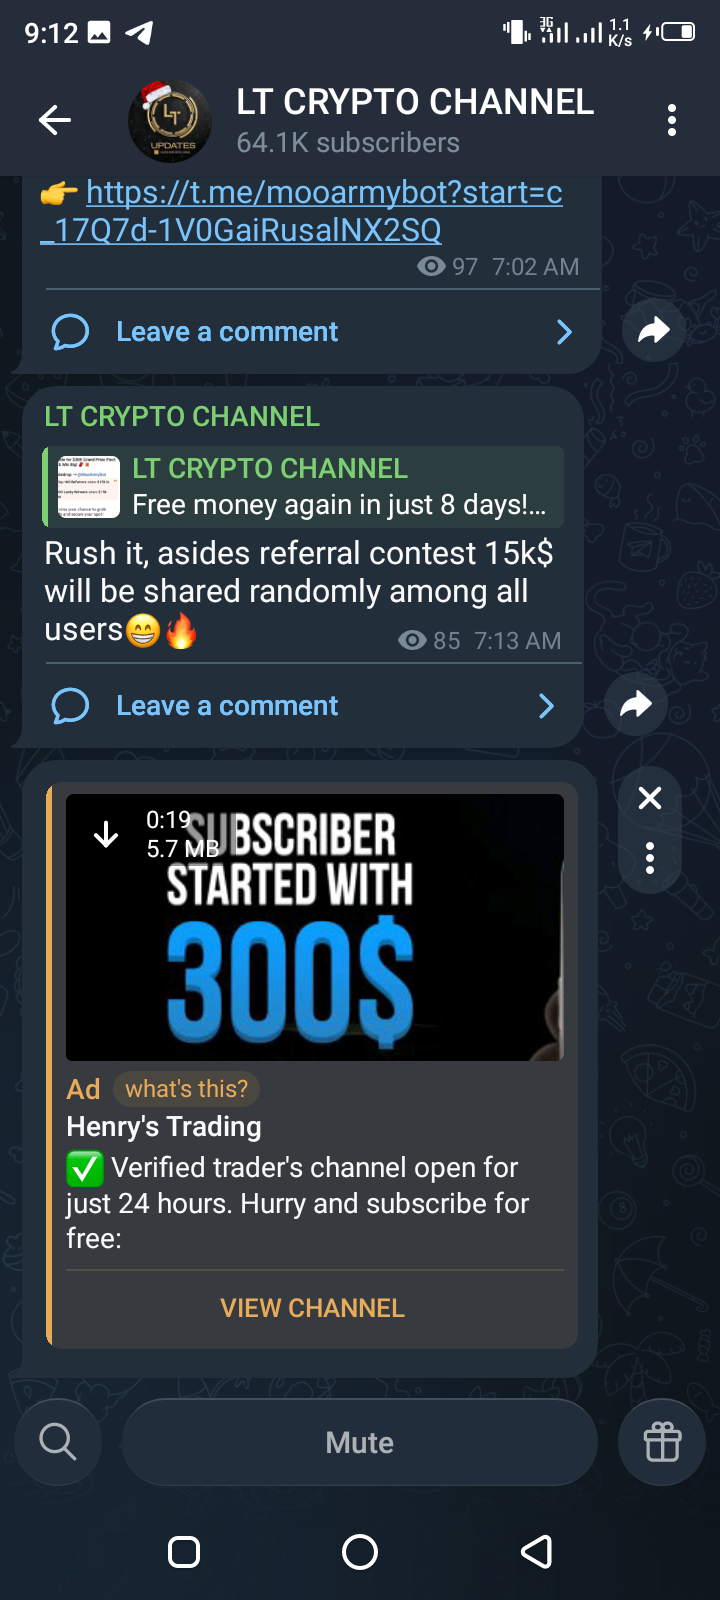
Task: Share the 7:02 AM message
Action: point(653,330)
